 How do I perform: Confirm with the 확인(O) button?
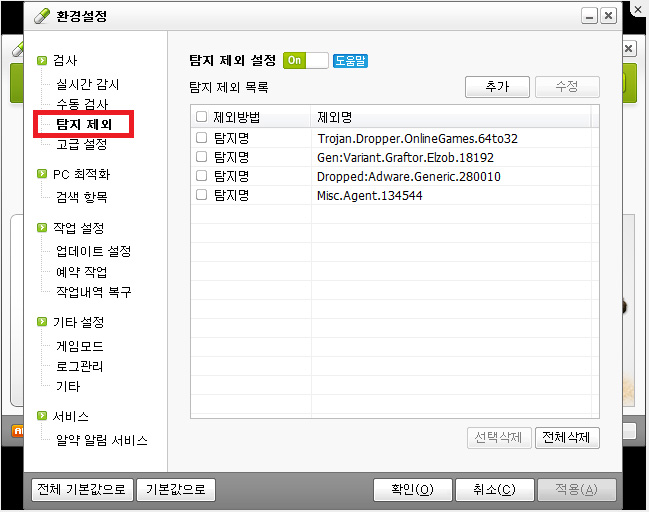pos(412,490)
